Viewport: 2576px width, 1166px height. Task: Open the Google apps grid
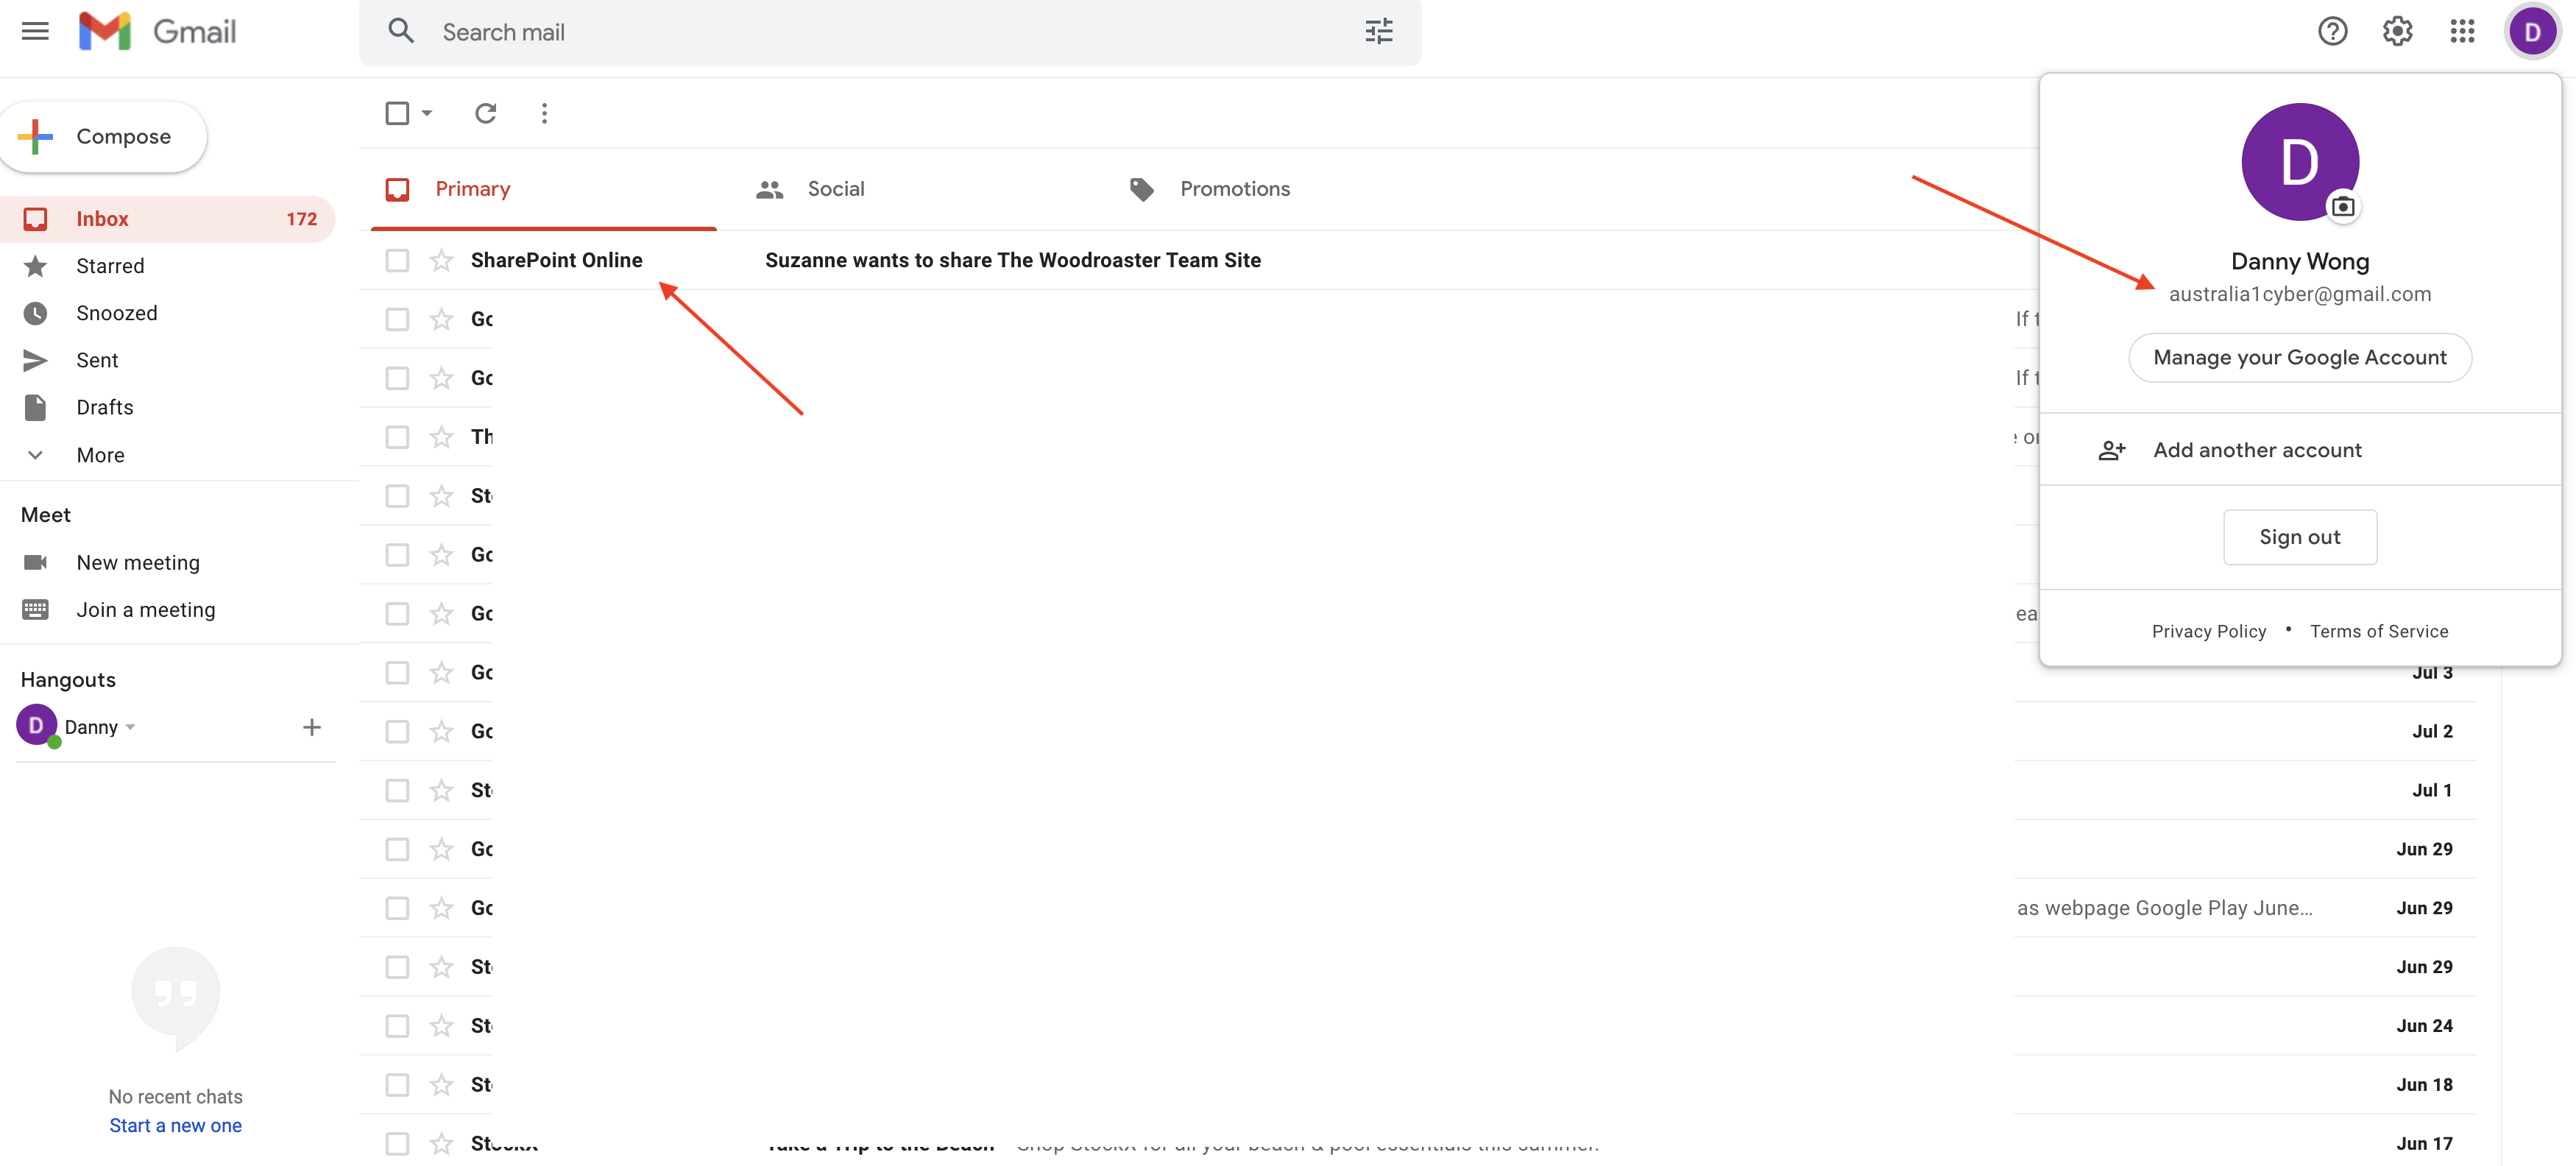[x=2462, y=32]
